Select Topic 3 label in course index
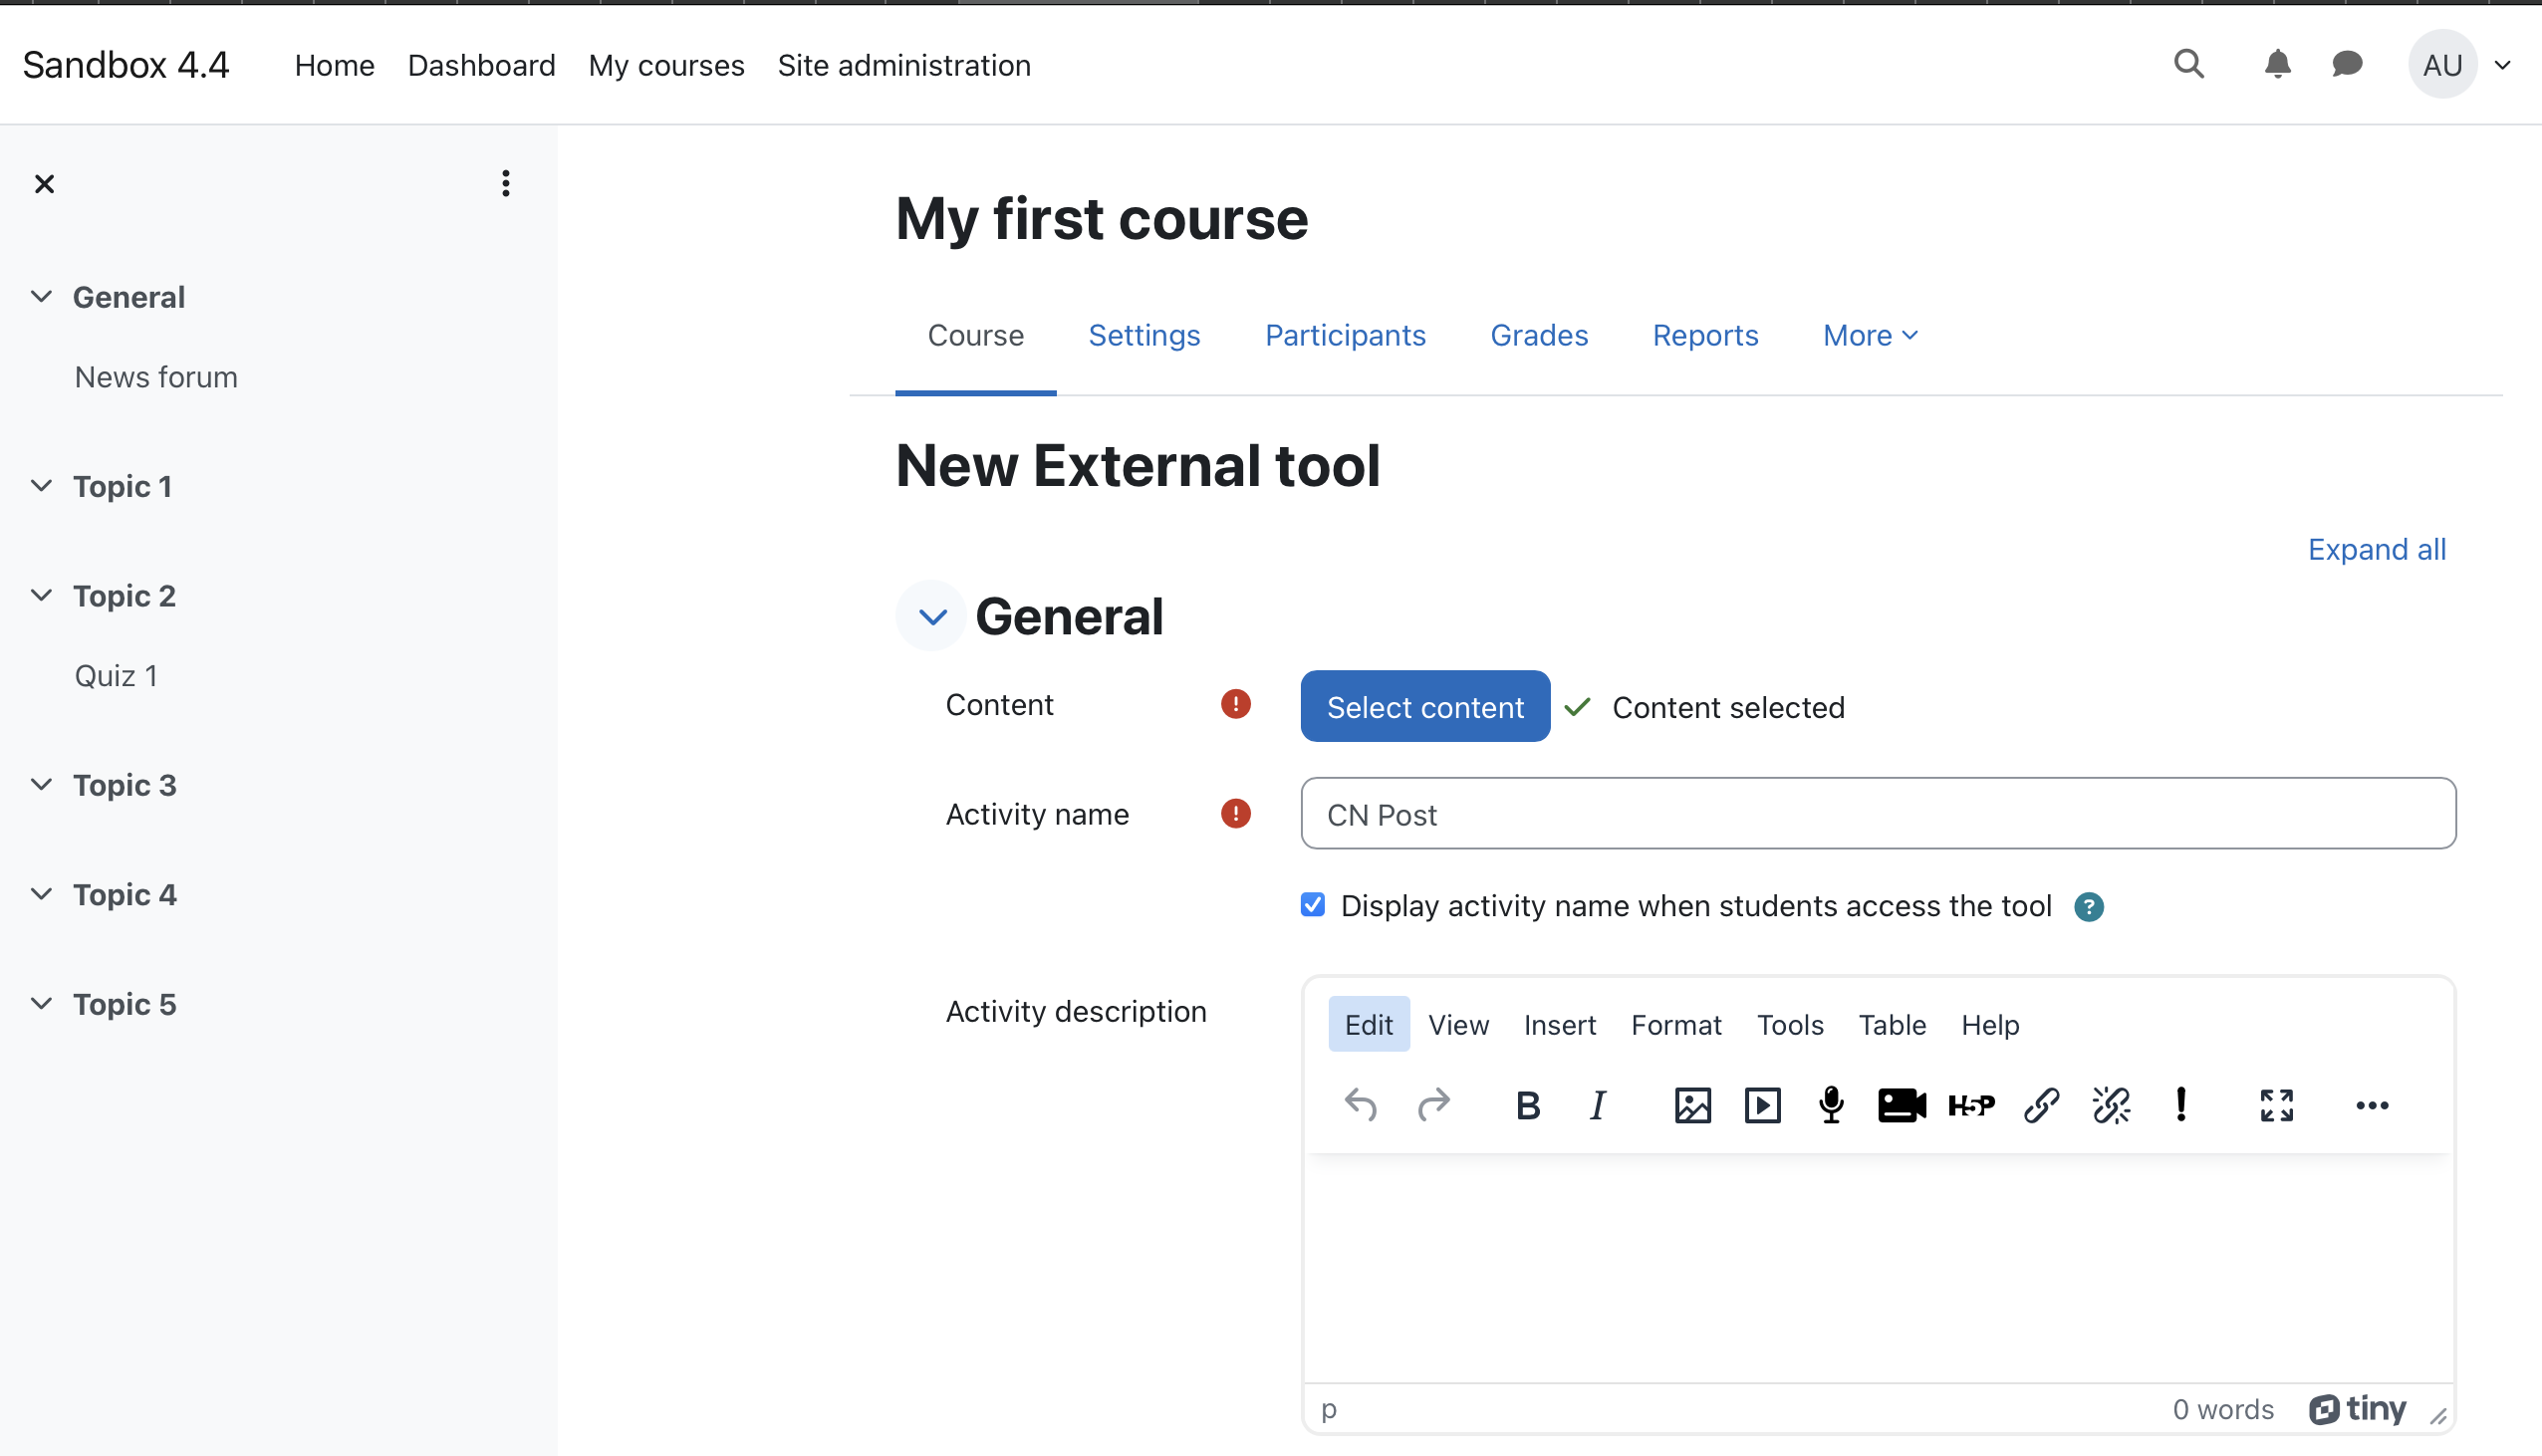 point(124,785)
